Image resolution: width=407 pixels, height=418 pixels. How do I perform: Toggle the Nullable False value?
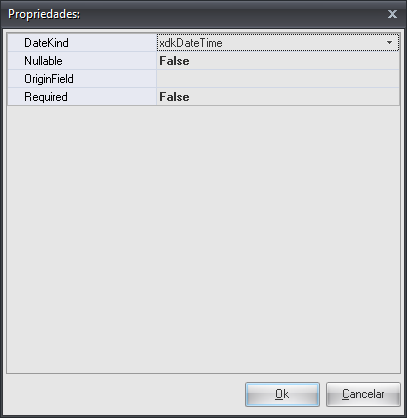[174, 61]
